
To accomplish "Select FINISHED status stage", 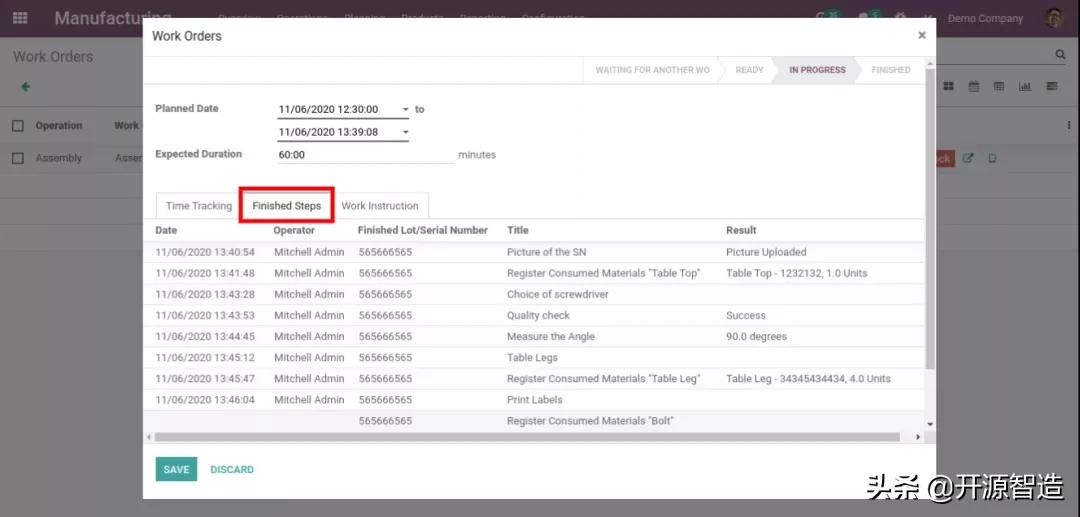I will click(891, 70).
